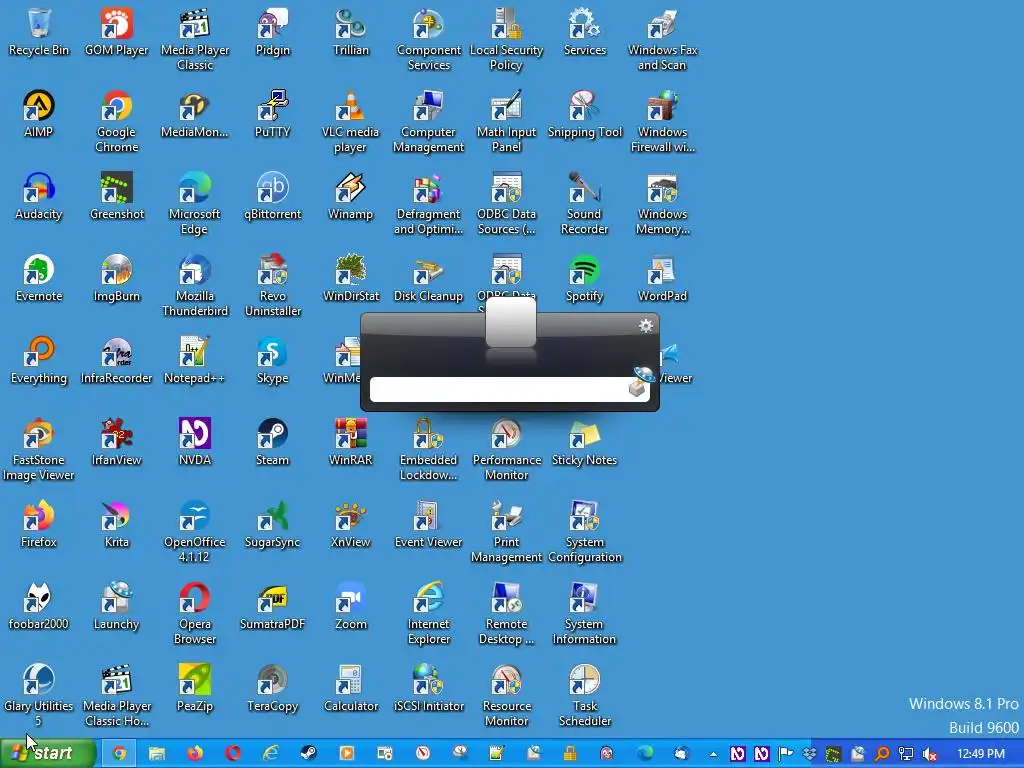Expand hidden system tray icons arrow
Viewport: 1024px width, 768px height.
click(713, 754)
